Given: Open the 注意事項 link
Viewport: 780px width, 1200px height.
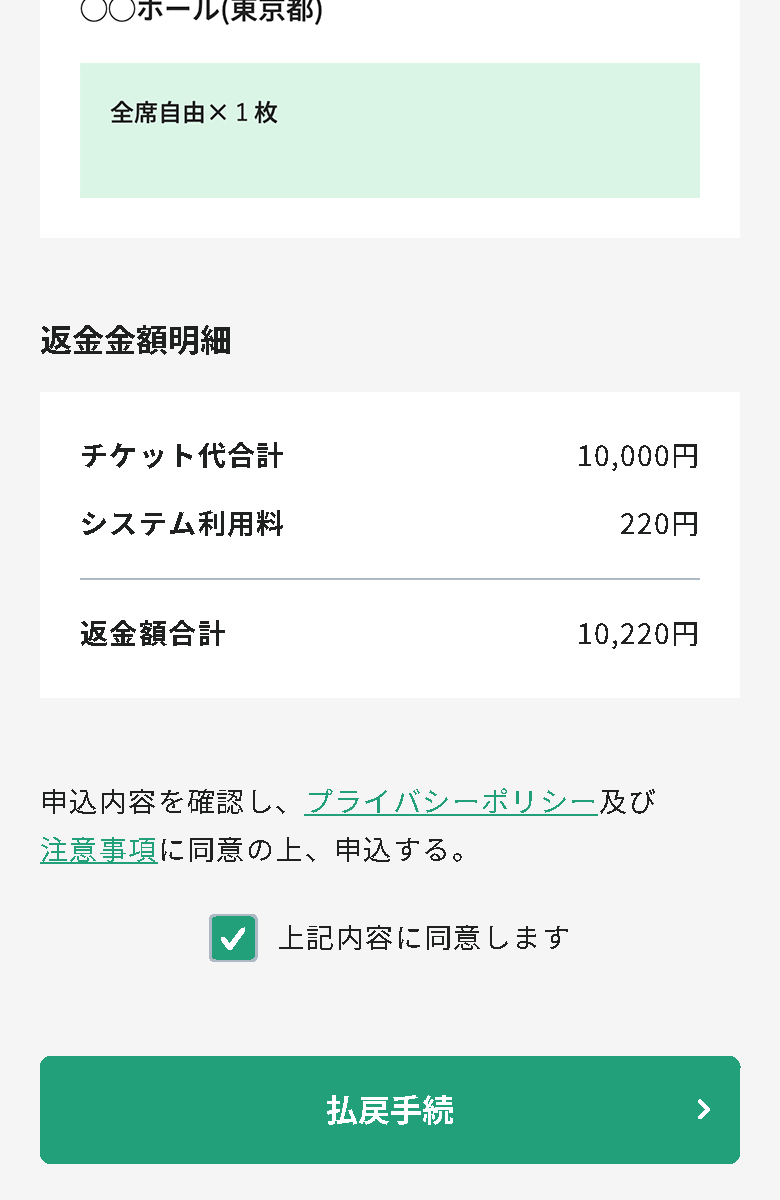Looking at the screenshot, I should tap(99, 850).
